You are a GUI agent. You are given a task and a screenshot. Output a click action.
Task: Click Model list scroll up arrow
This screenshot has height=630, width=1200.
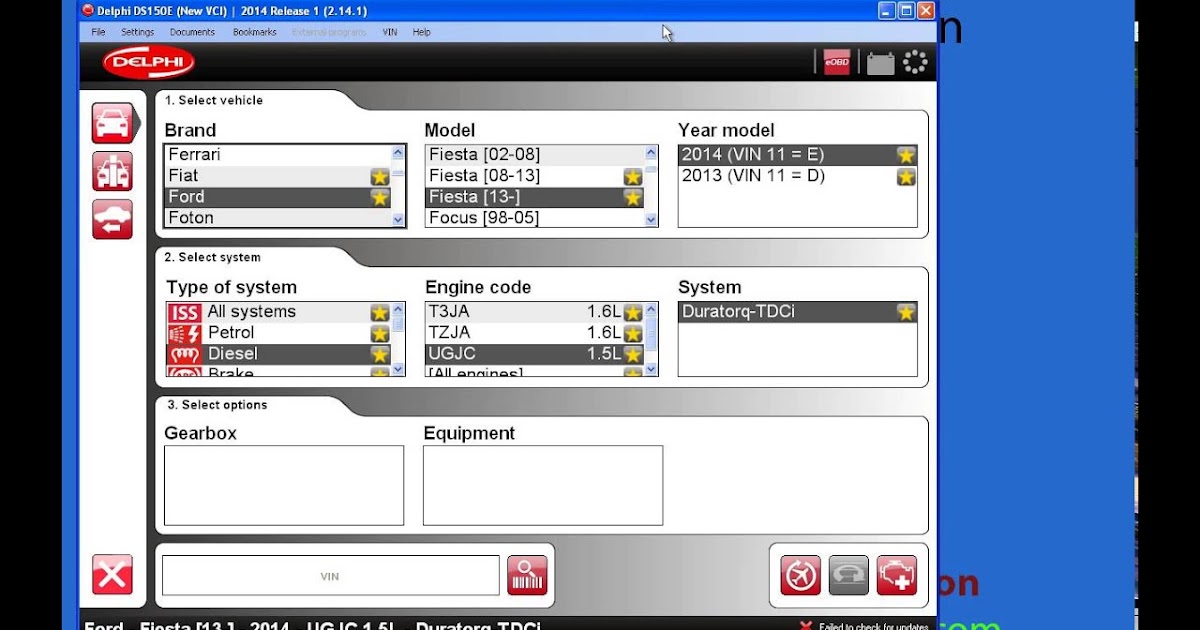point(652,153)
